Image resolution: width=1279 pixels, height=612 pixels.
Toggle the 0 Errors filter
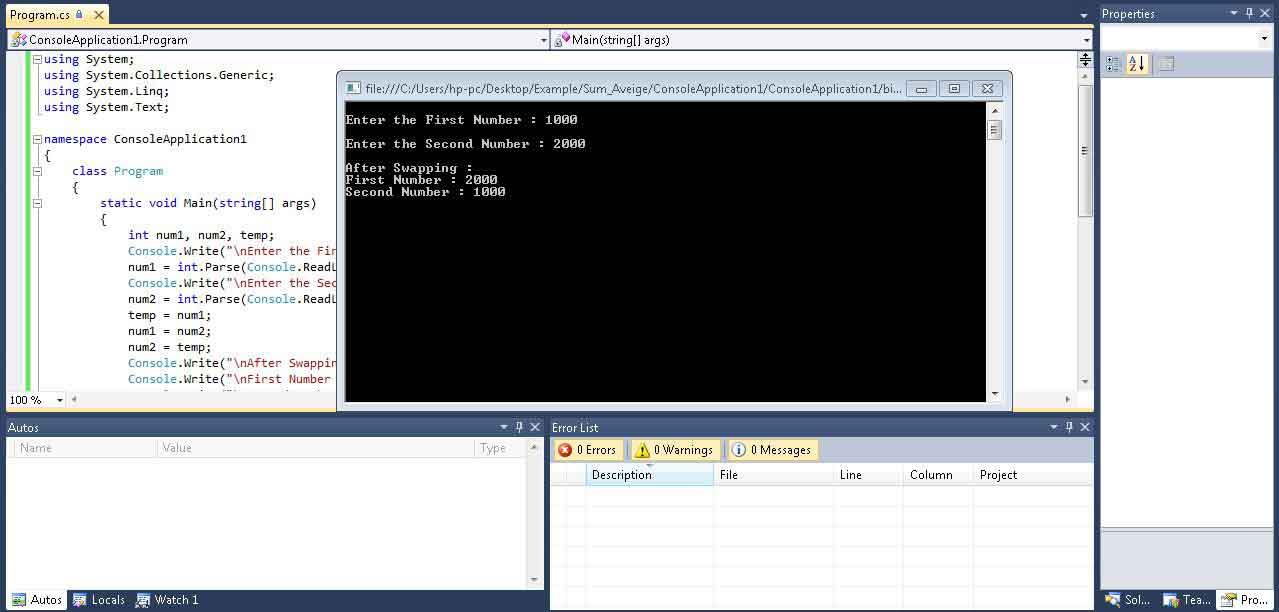587,450
